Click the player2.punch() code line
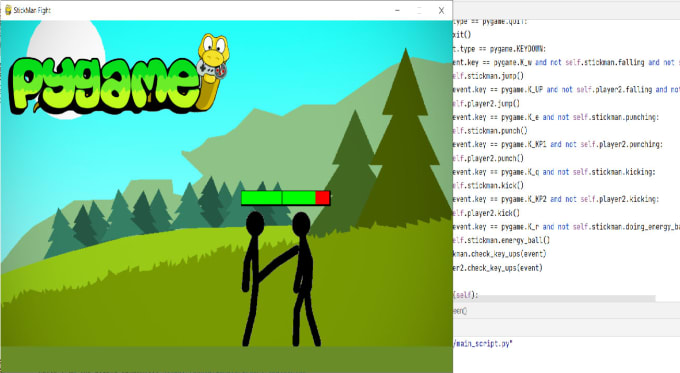 pos(488,158)
